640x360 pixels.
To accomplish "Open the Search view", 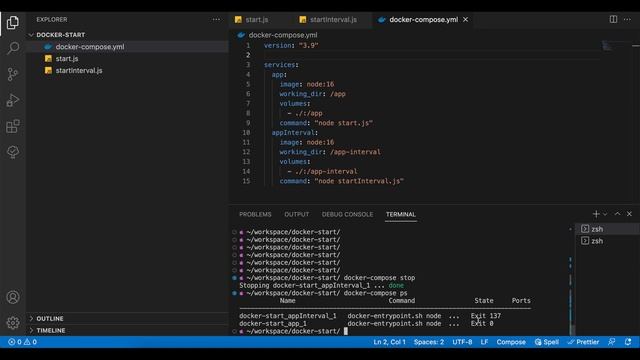I will tap(13, 48).
